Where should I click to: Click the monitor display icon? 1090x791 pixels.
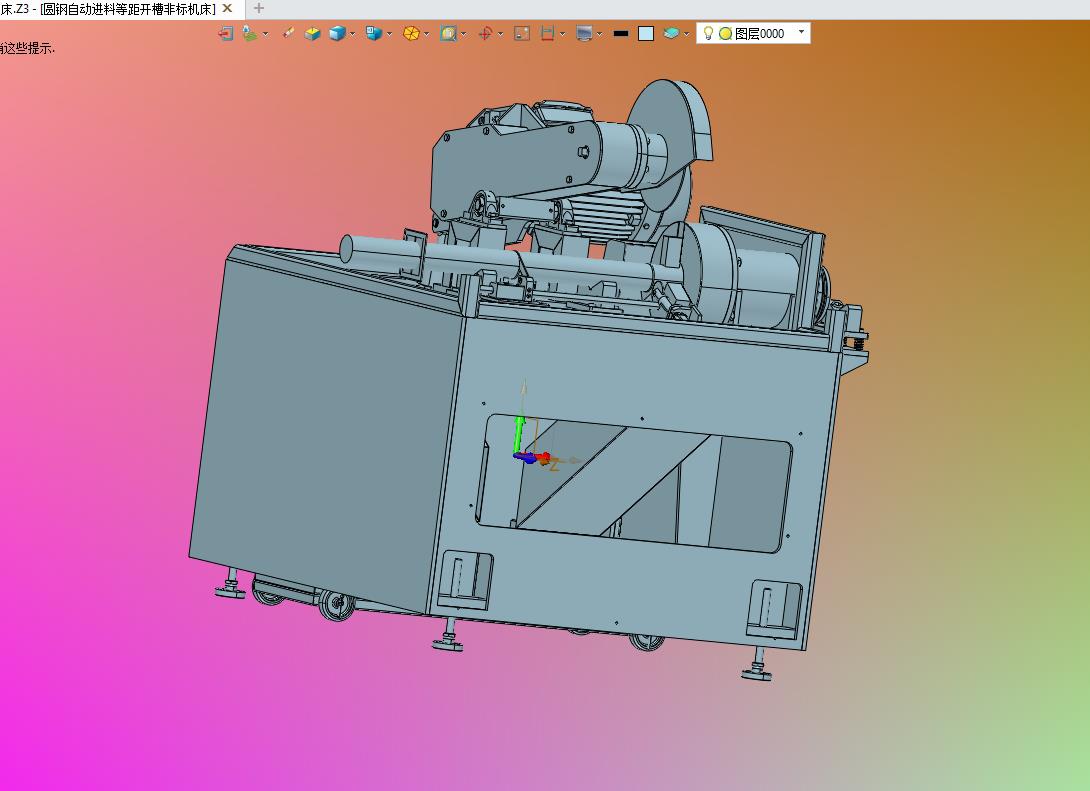(x=584, y=33)
